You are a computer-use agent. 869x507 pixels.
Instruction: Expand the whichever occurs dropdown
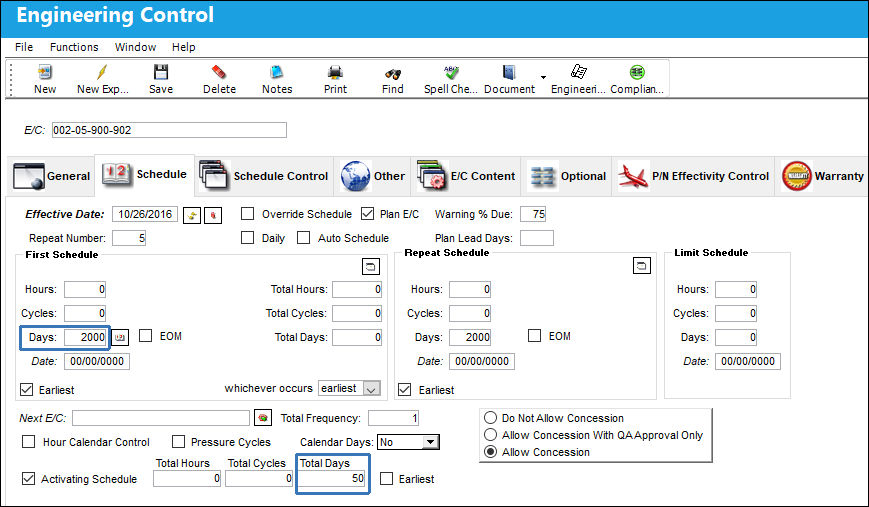pos(372,389)
